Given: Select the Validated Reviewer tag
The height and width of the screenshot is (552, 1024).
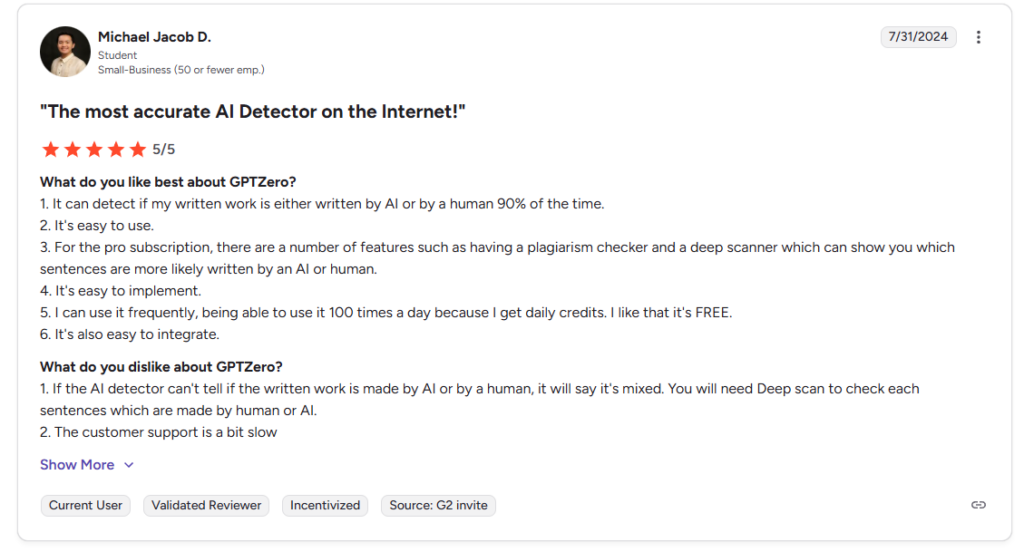Looking at the screenshot, I should (206, 505).
